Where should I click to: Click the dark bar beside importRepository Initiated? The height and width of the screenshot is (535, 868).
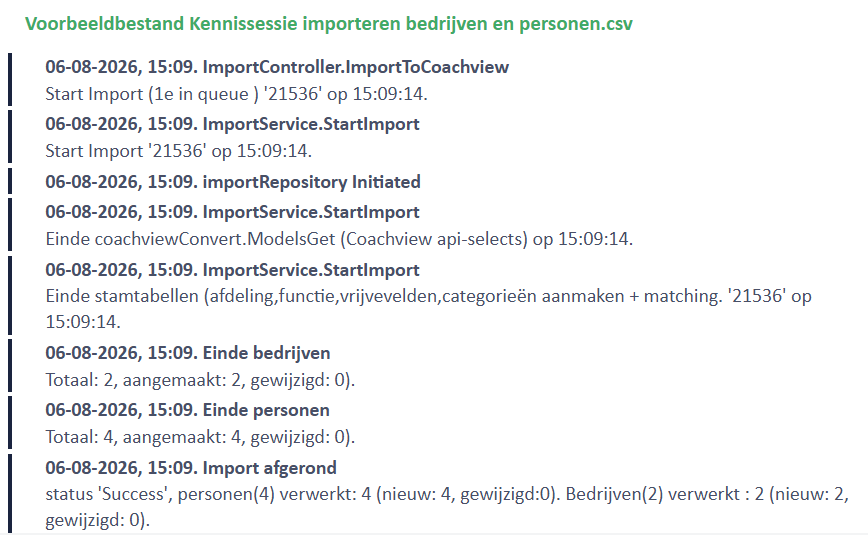click(x=10, y=181)
